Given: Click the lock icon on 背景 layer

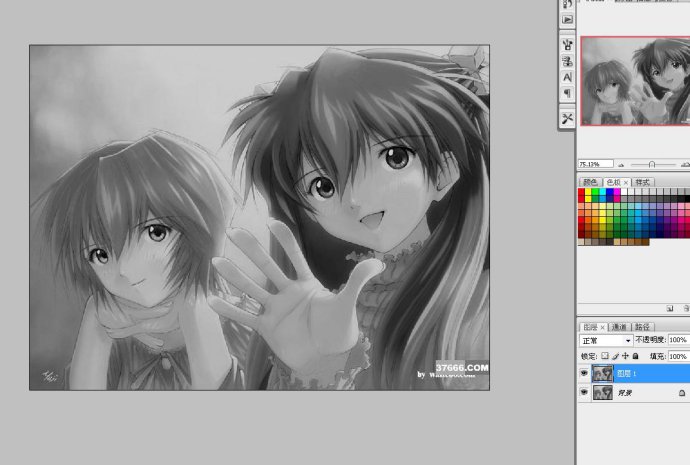Looking at the screenshot, I should point(682,393).
